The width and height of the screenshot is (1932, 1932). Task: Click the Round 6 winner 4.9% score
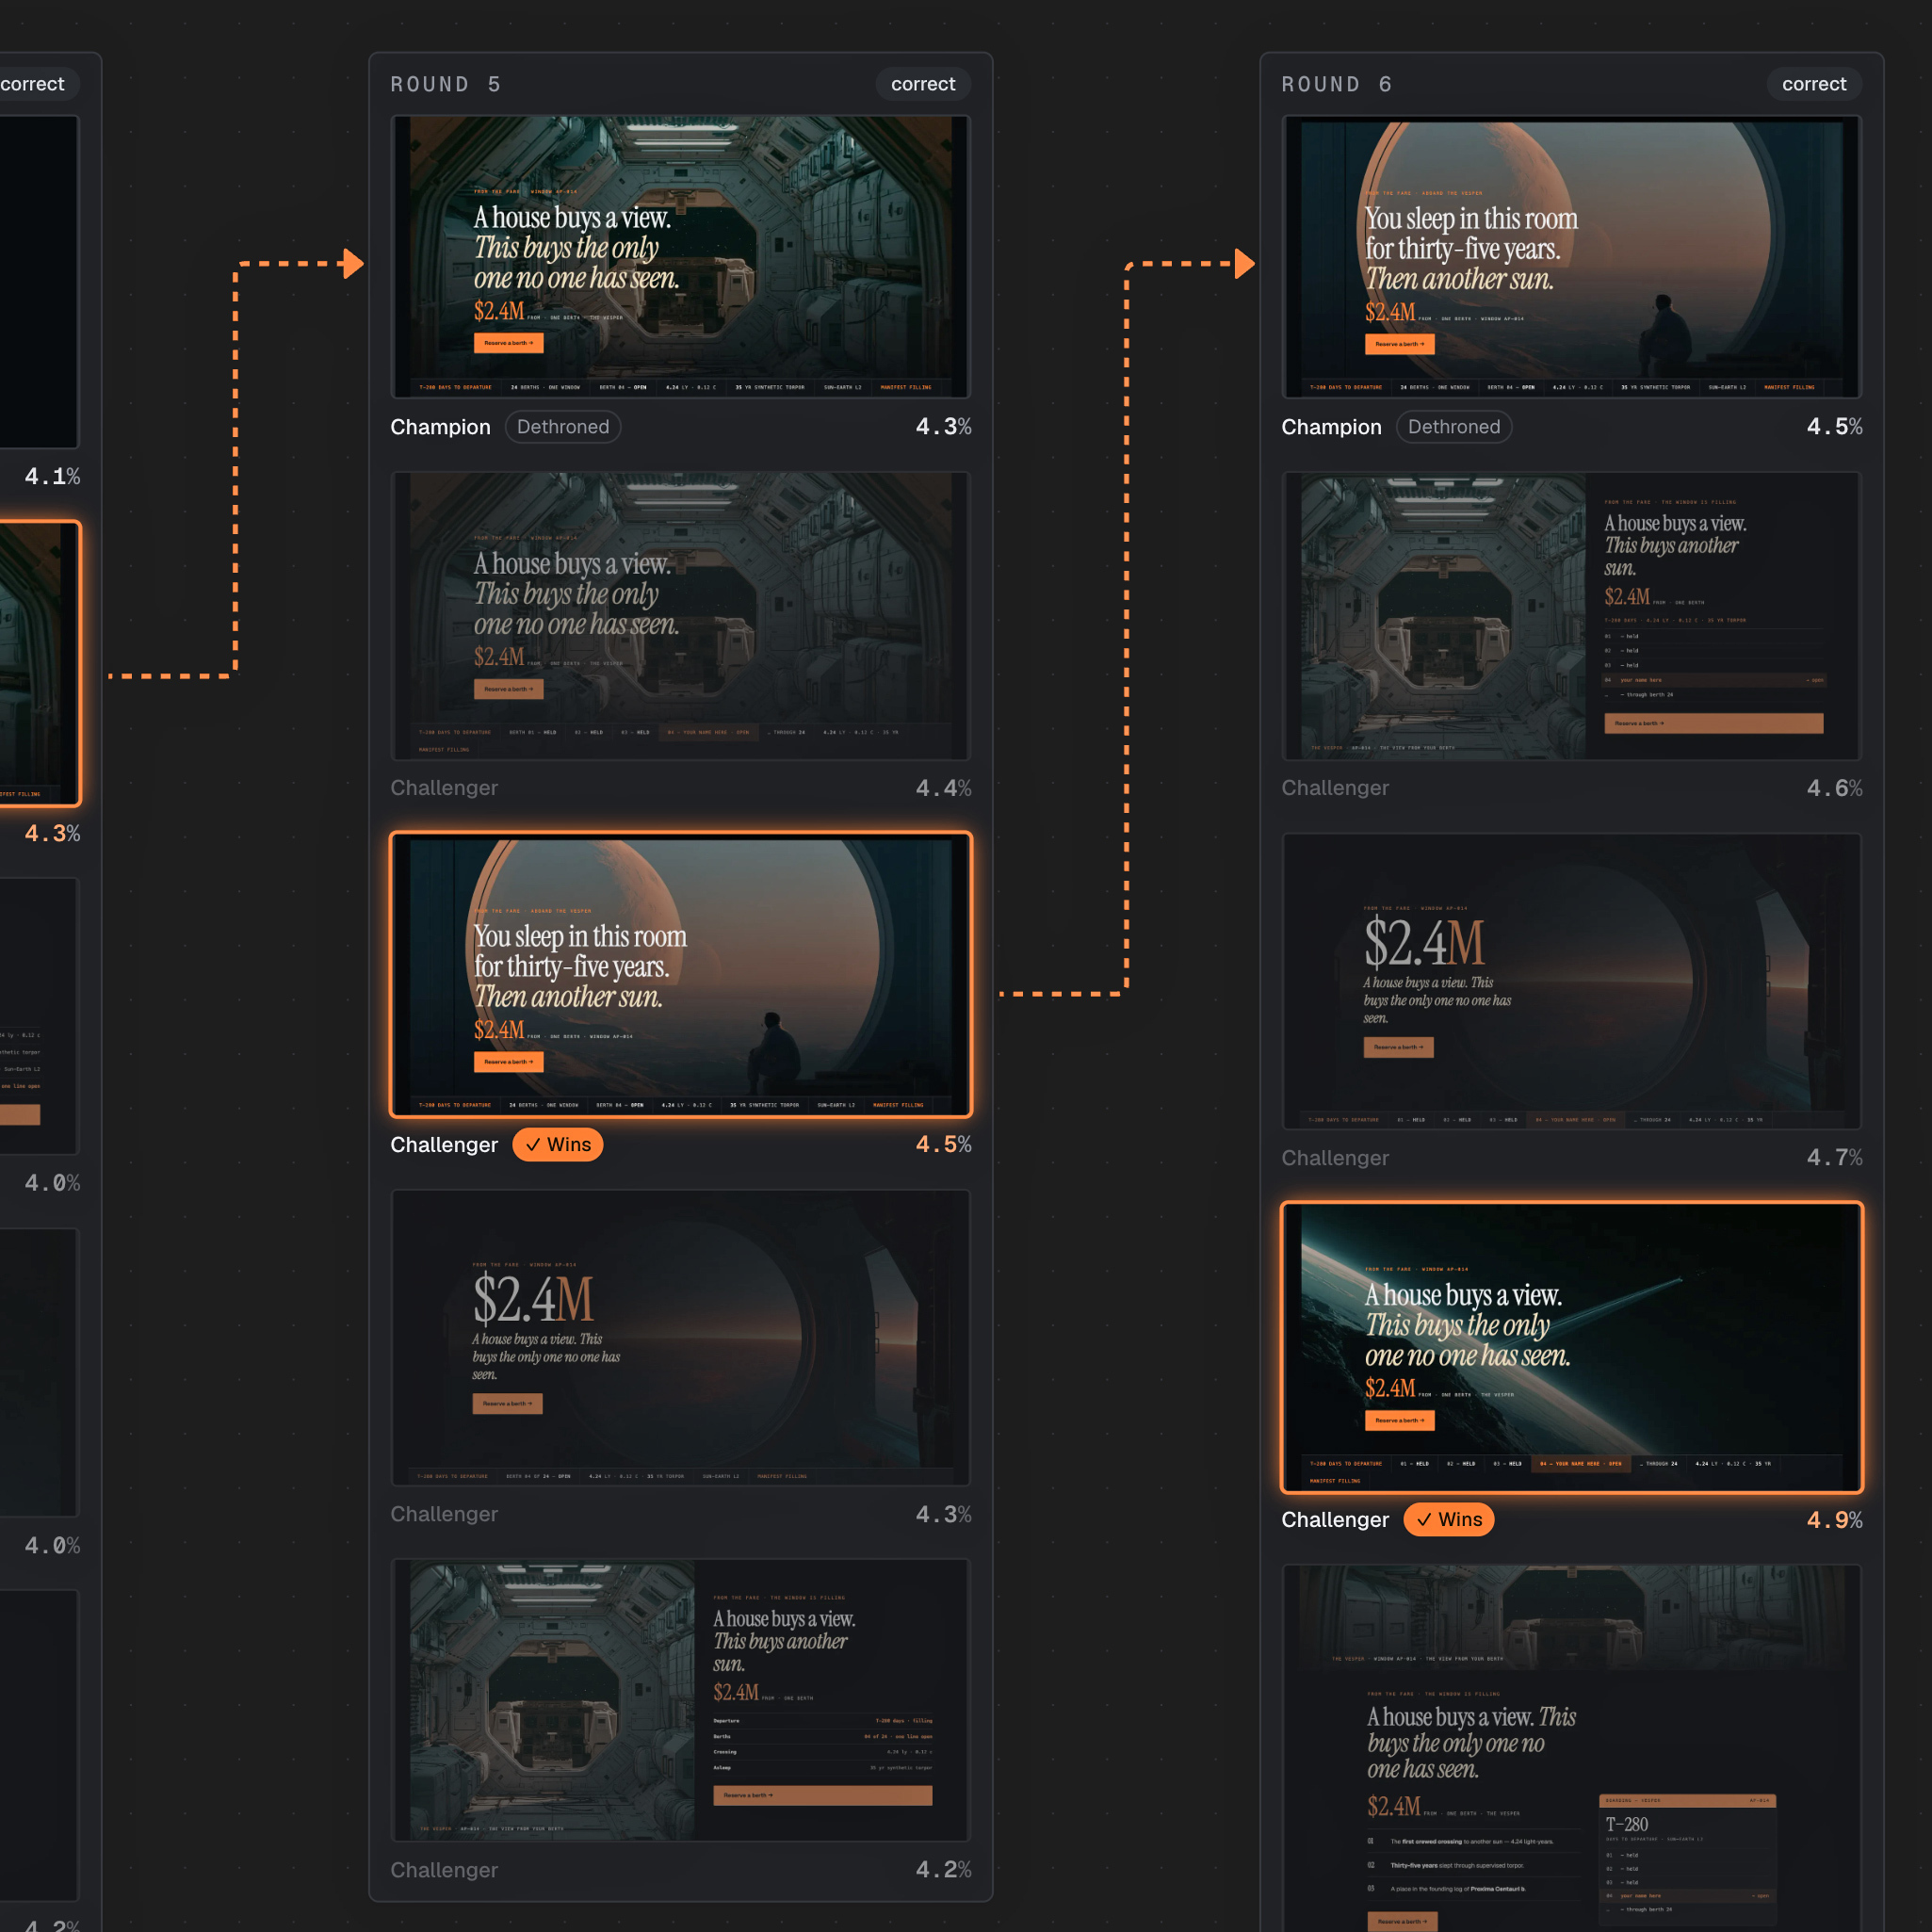(x=1834, y=1520)
